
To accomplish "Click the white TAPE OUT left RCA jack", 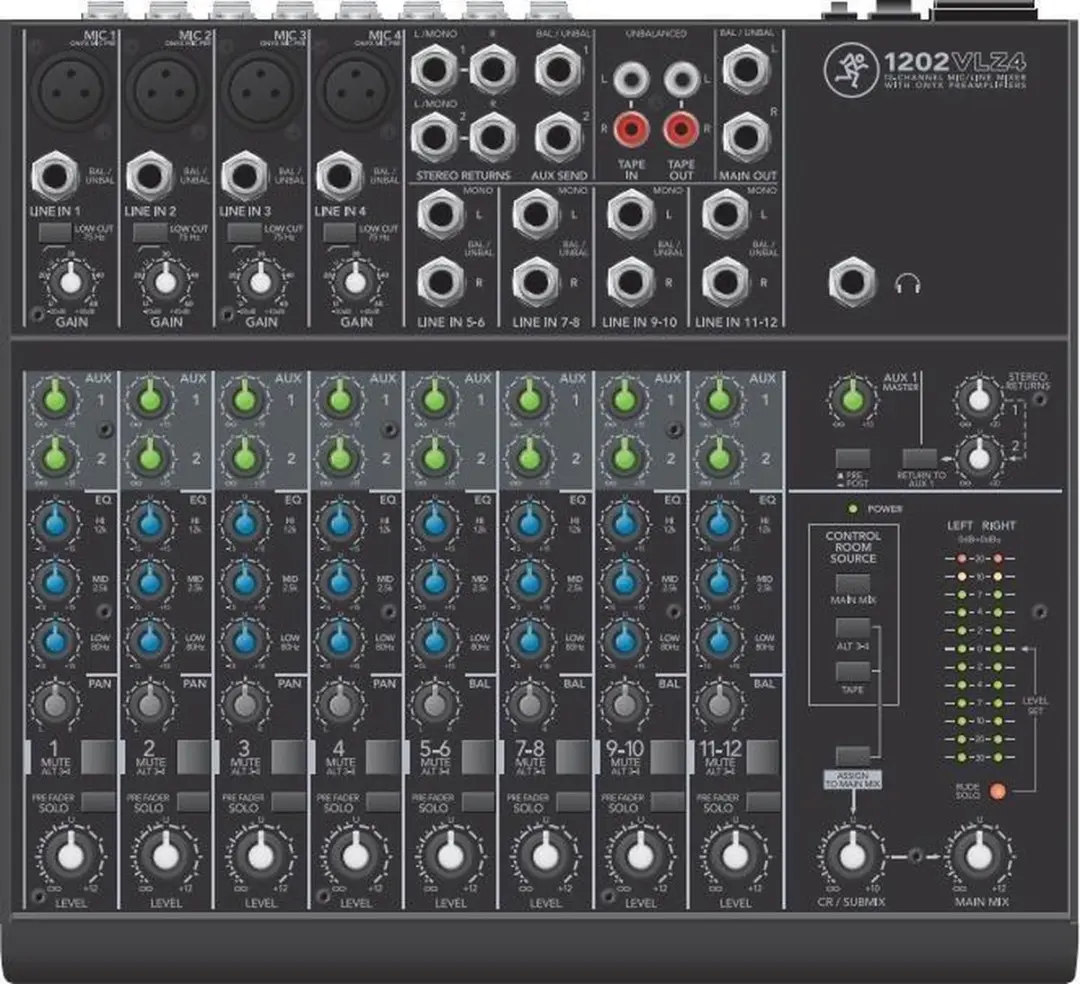I will pyautogui.click(x=681, y=78).
